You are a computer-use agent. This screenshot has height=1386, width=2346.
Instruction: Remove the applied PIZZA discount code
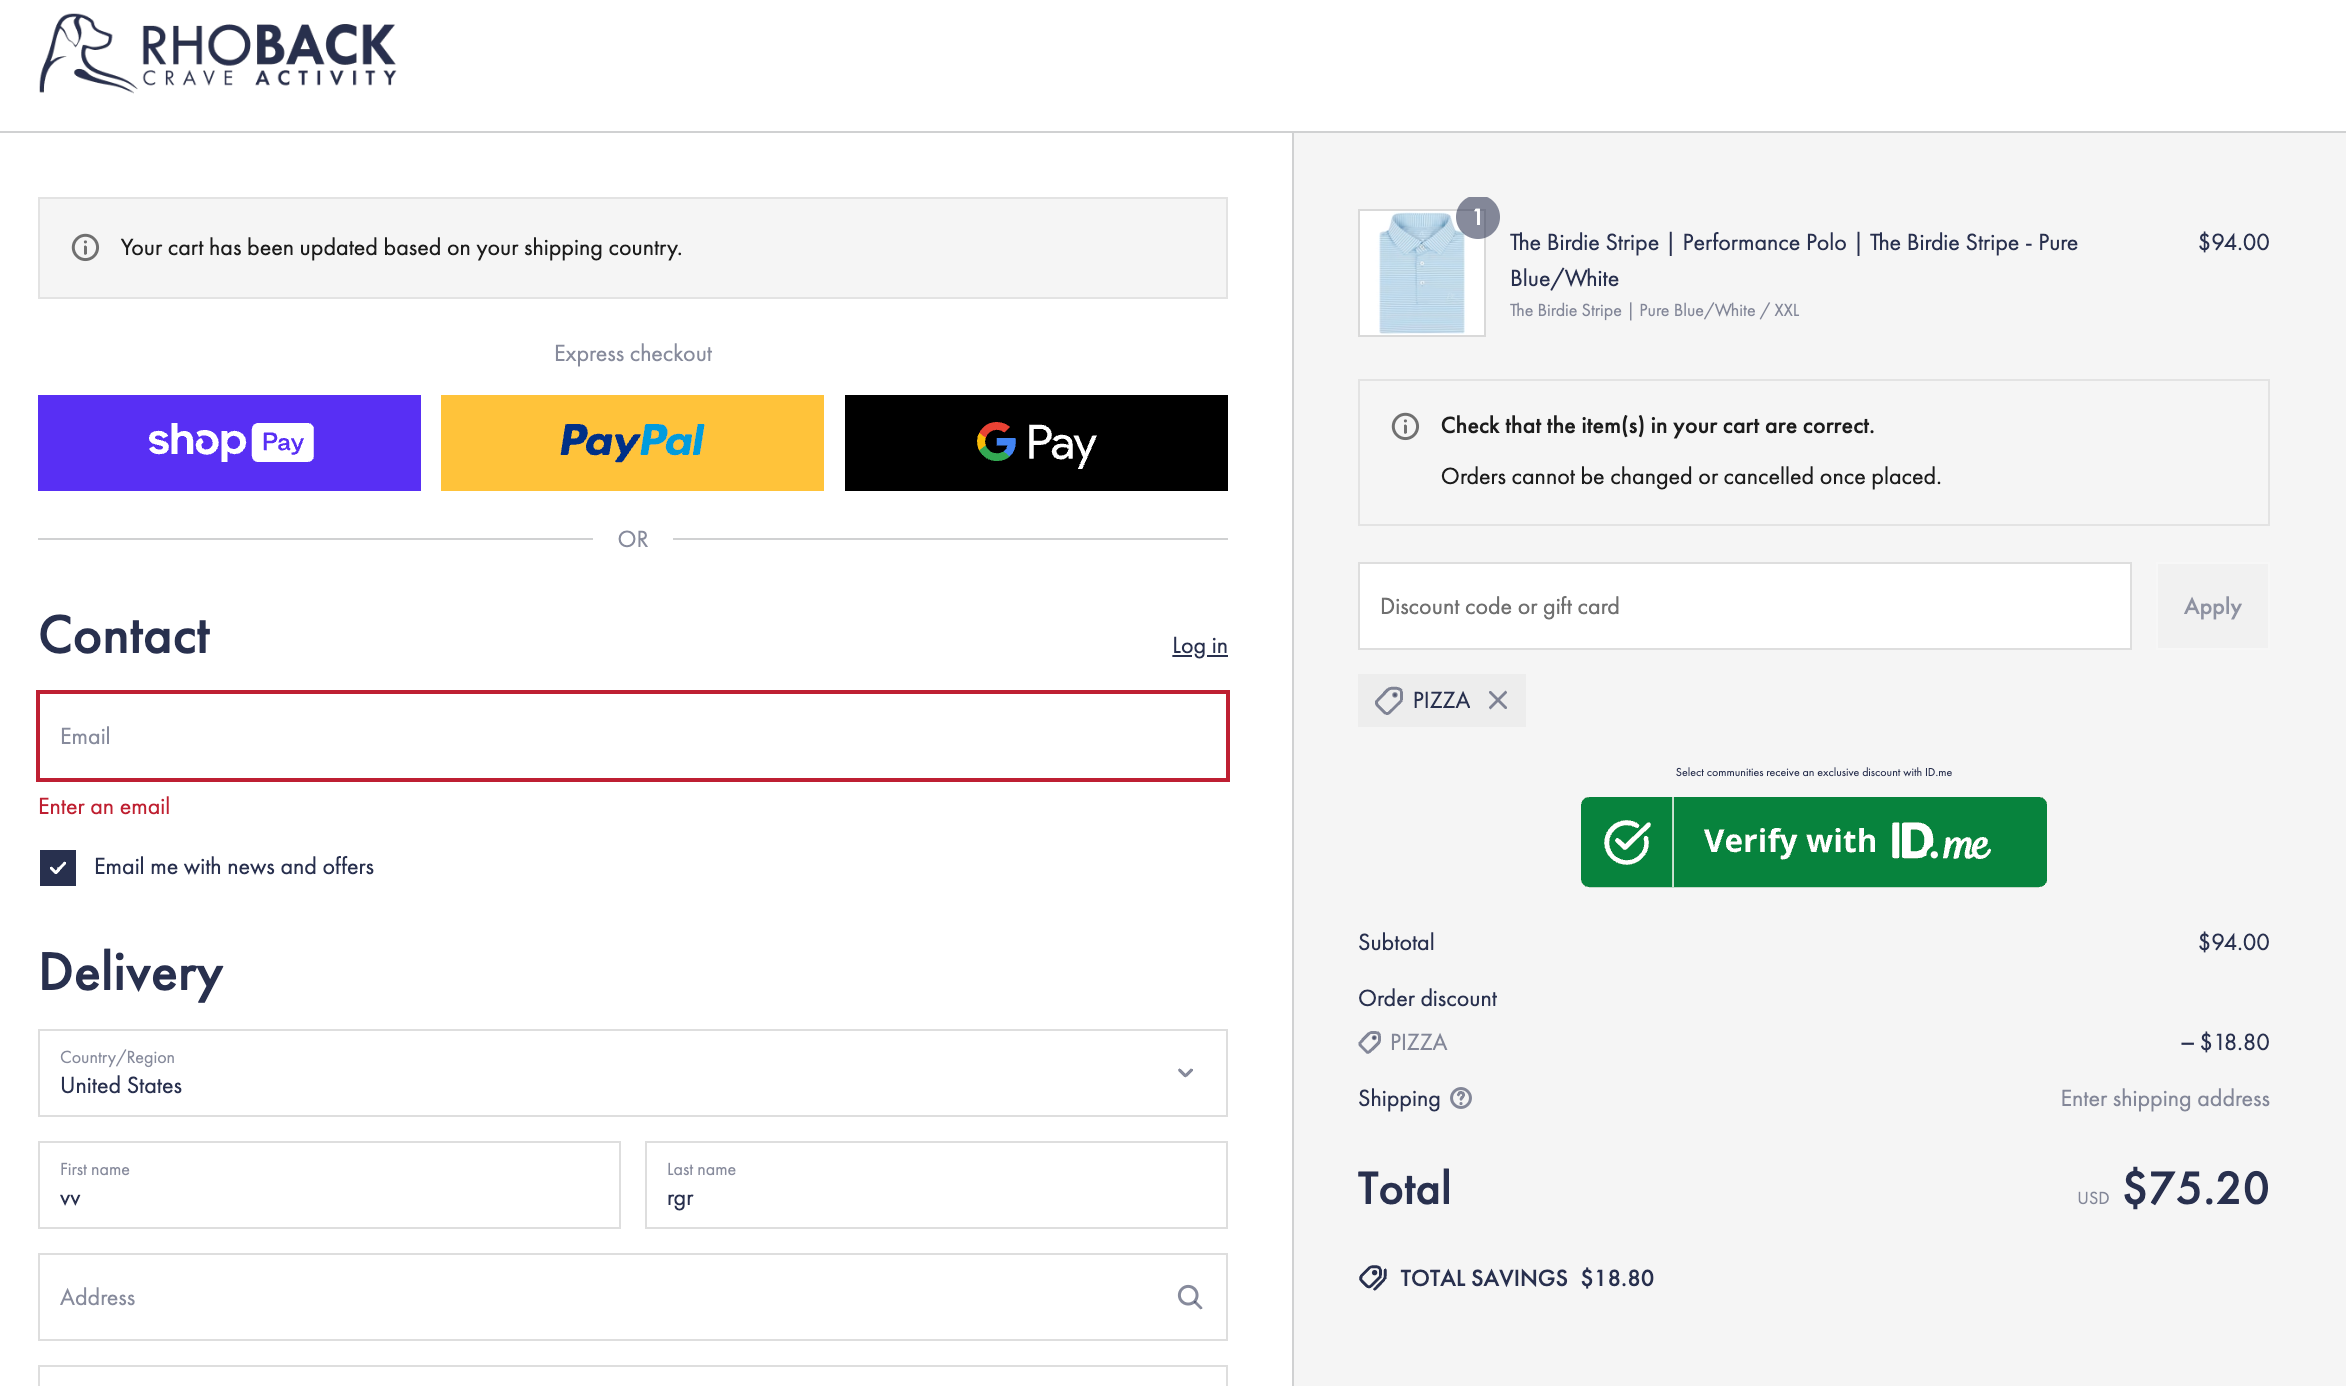[1497, 700]
